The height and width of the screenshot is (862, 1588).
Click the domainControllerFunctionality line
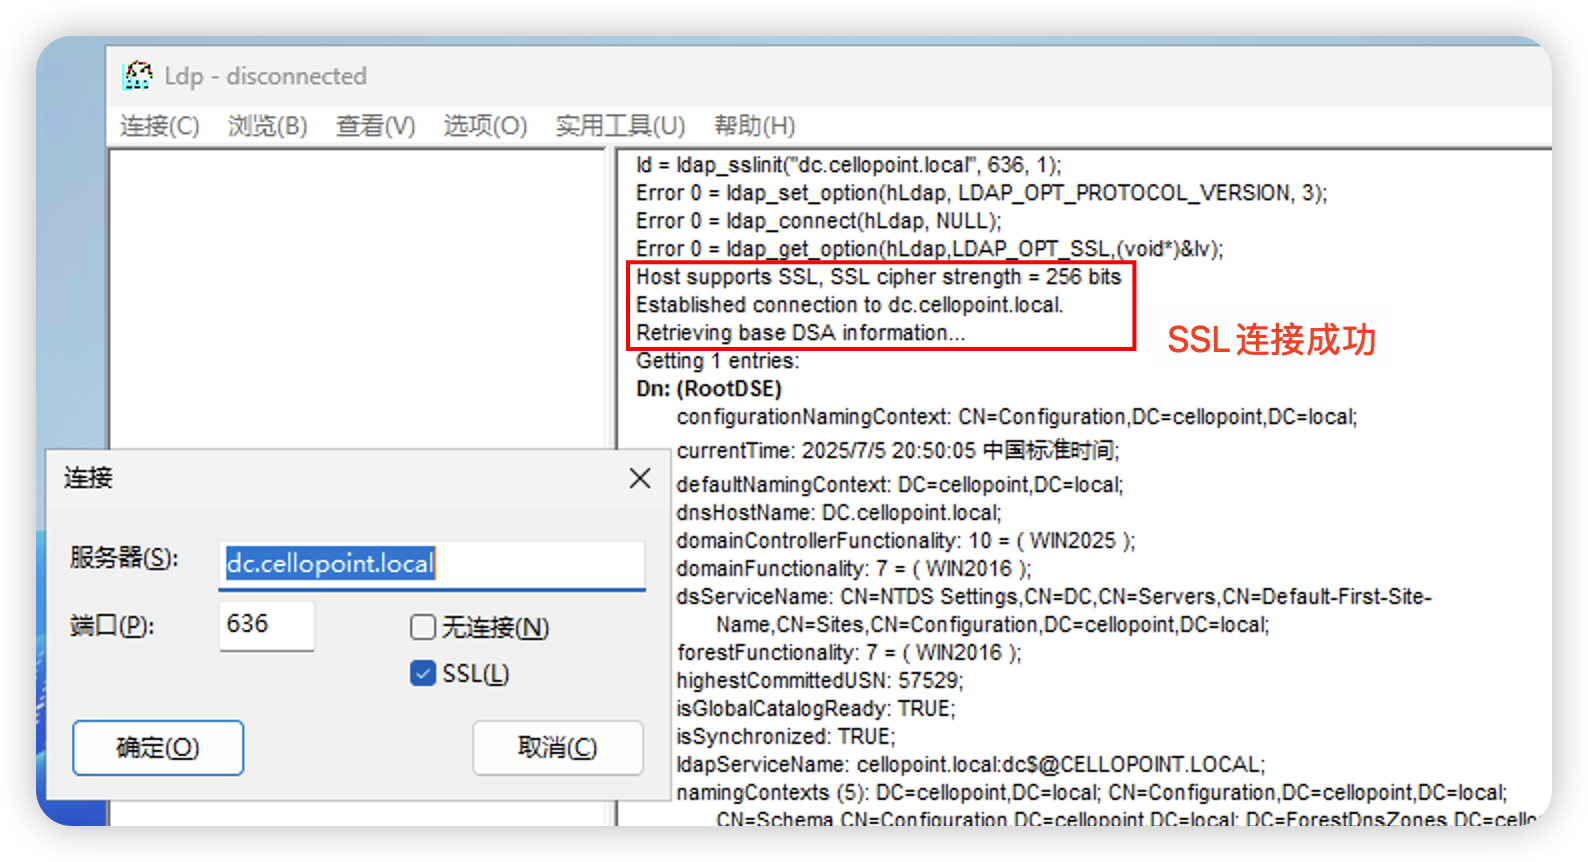click(906, 541)
